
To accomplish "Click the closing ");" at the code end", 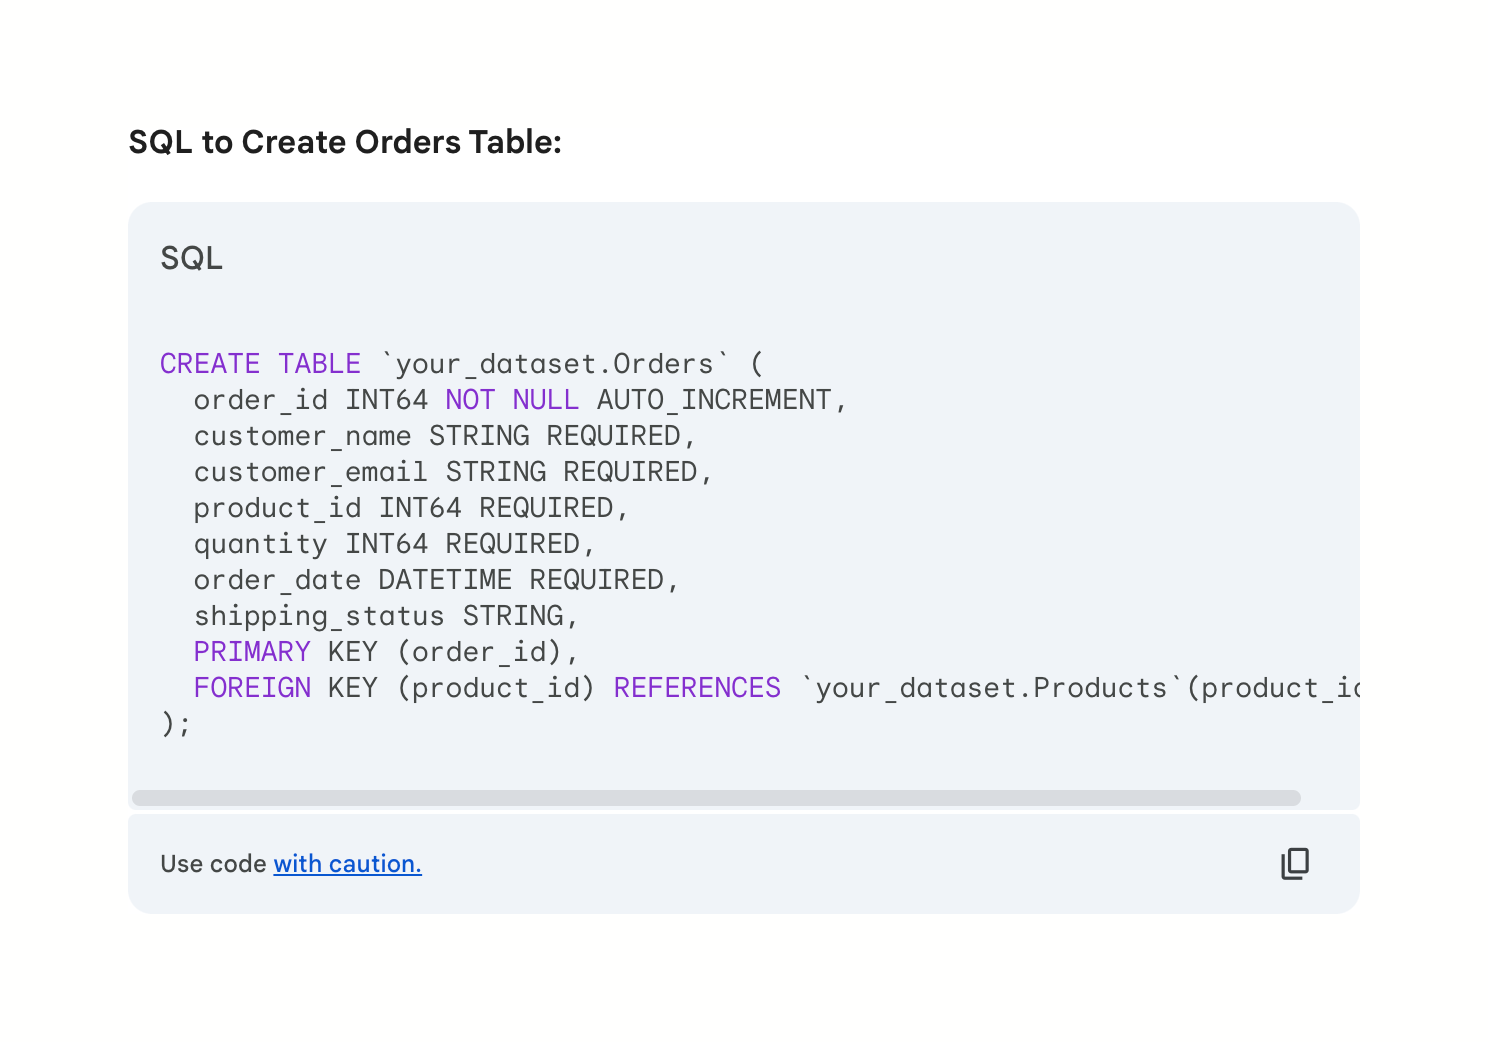I will pyautogui.click(x=175, y=723).
